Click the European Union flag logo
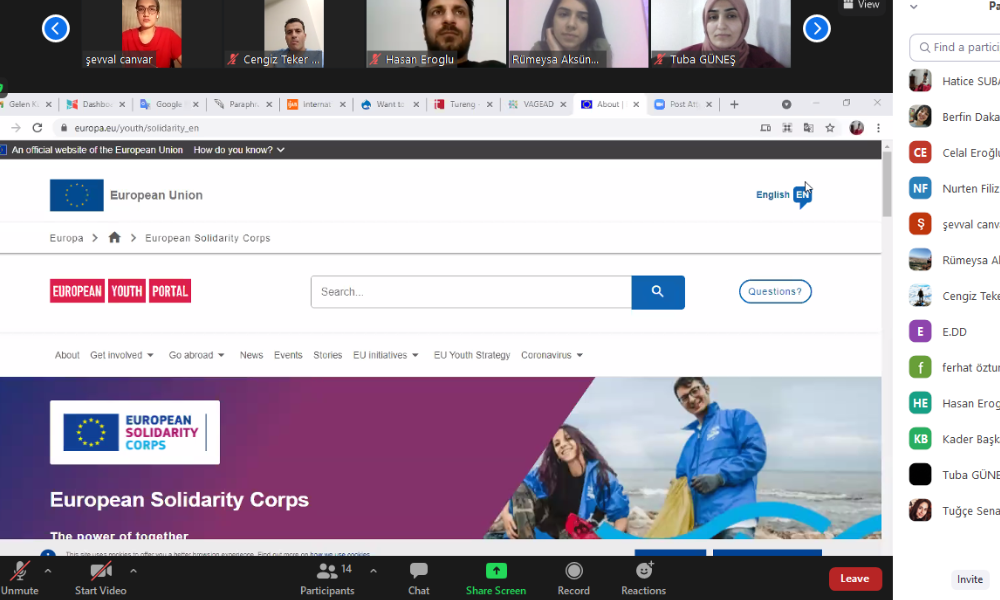 point(77,195)
